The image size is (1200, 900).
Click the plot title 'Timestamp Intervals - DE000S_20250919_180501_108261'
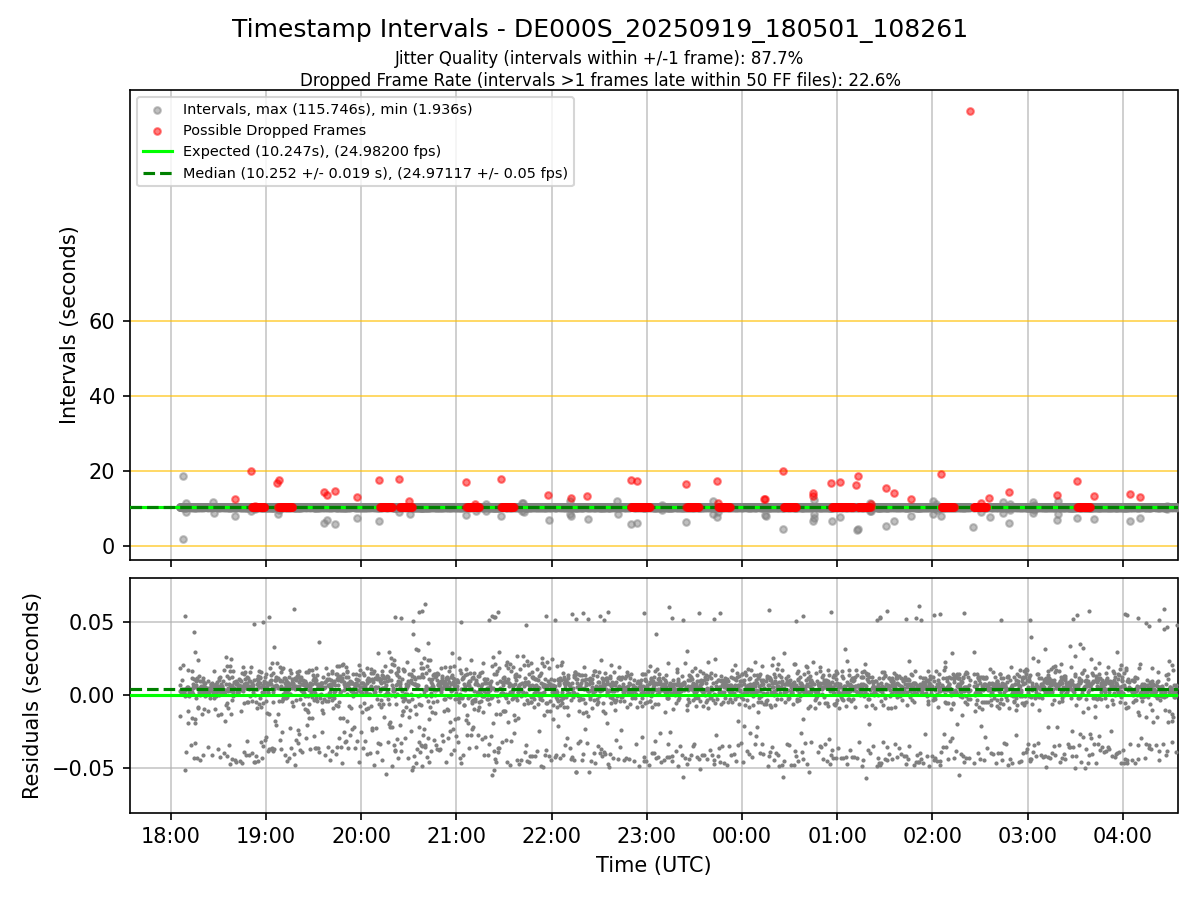click(x=600, y=29)
